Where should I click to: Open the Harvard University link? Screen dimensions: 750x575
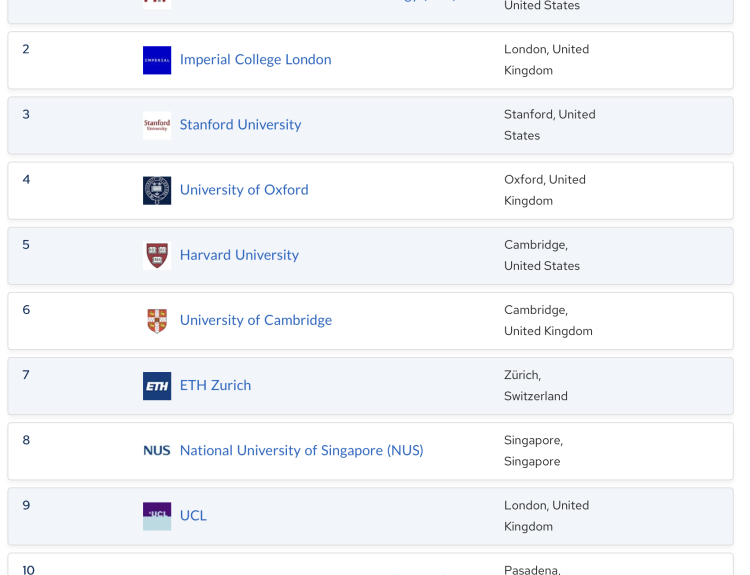[239, 255]
